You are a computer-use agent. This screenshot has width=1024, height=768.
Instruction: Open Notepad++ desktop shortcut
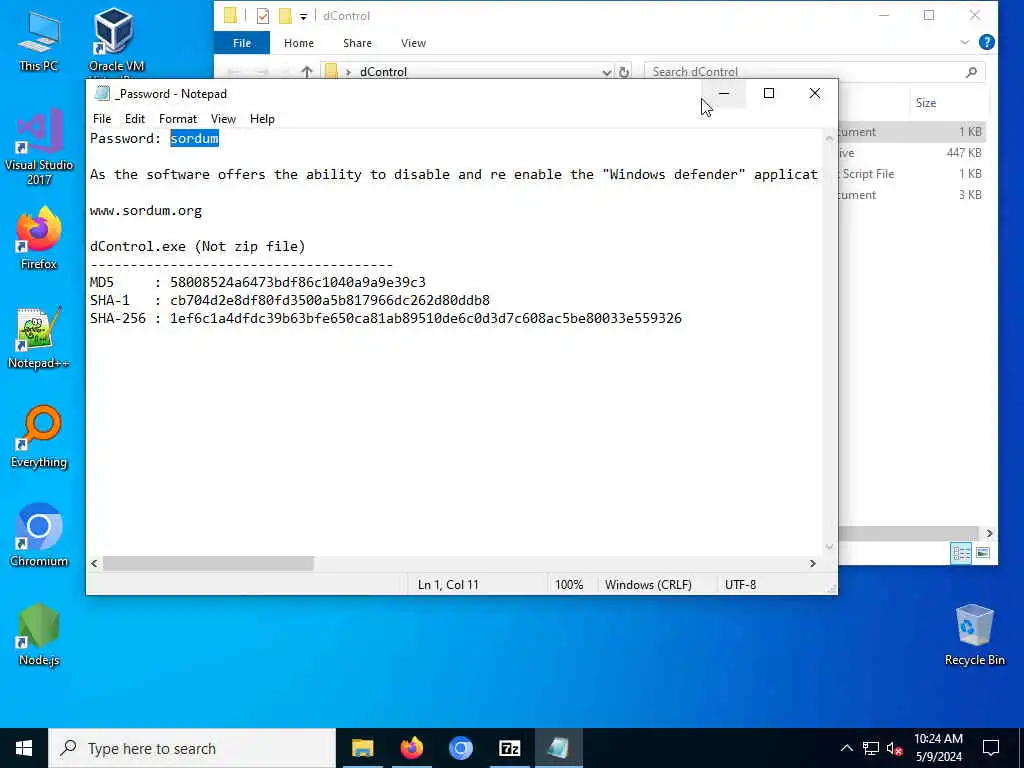pos(39,338)
